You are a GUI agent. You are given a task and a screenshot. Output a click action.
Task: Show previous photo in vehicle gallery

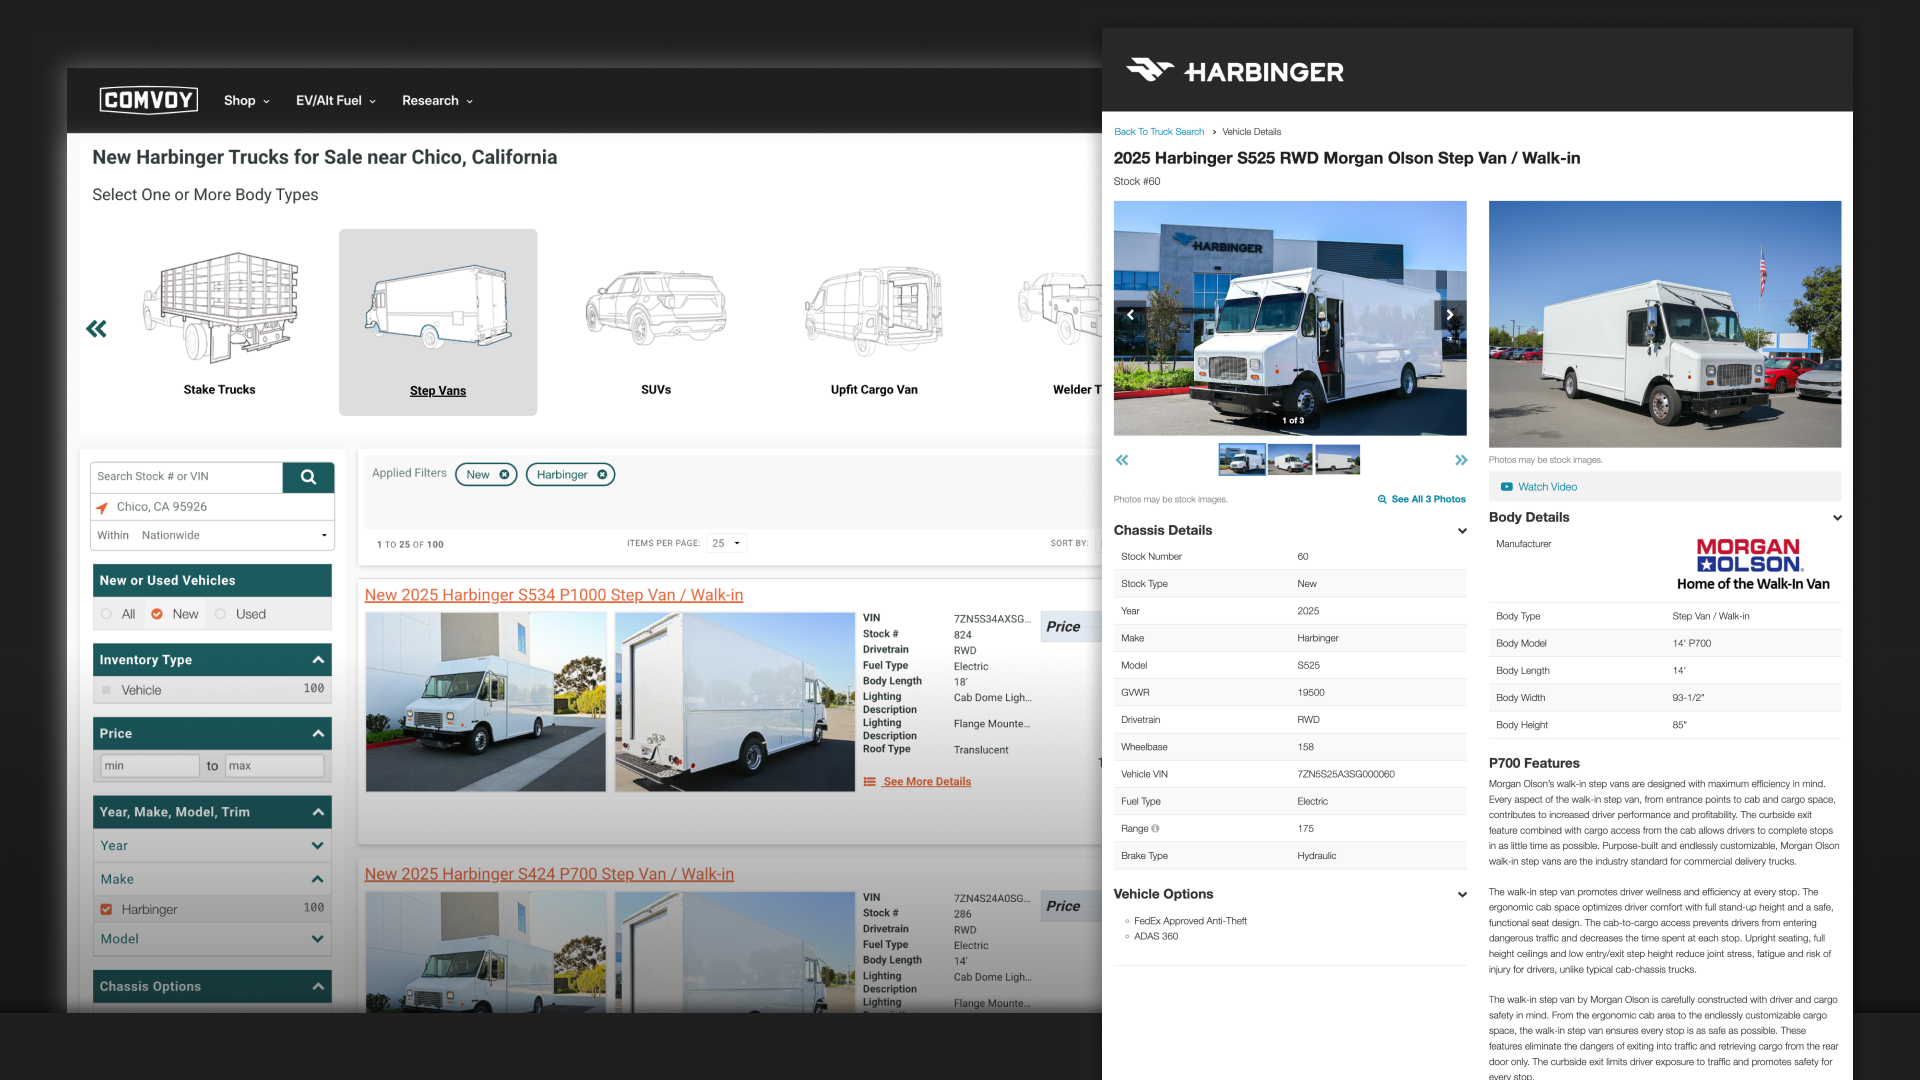[1131, 315]
